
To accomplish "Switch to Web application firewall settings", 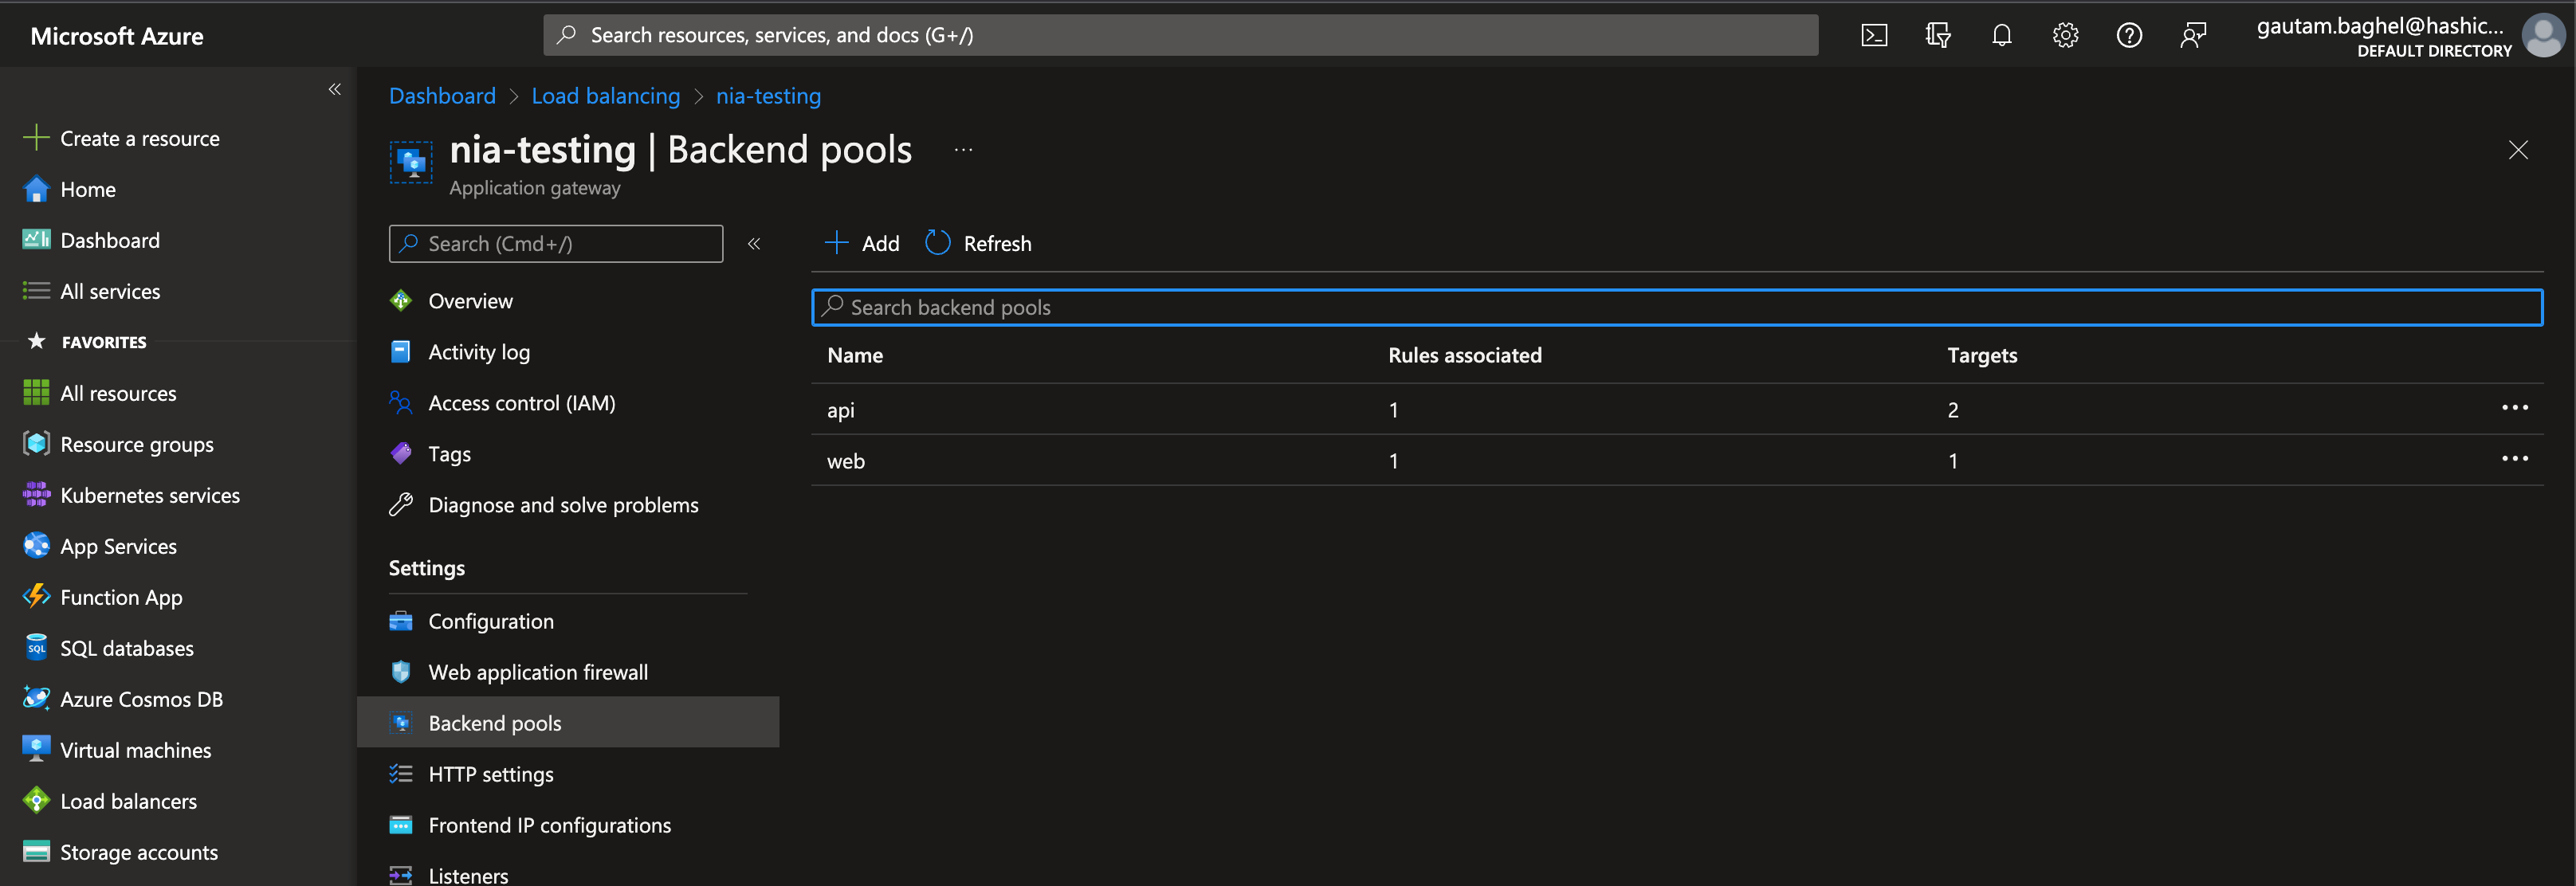I will [x=537, y=672].
